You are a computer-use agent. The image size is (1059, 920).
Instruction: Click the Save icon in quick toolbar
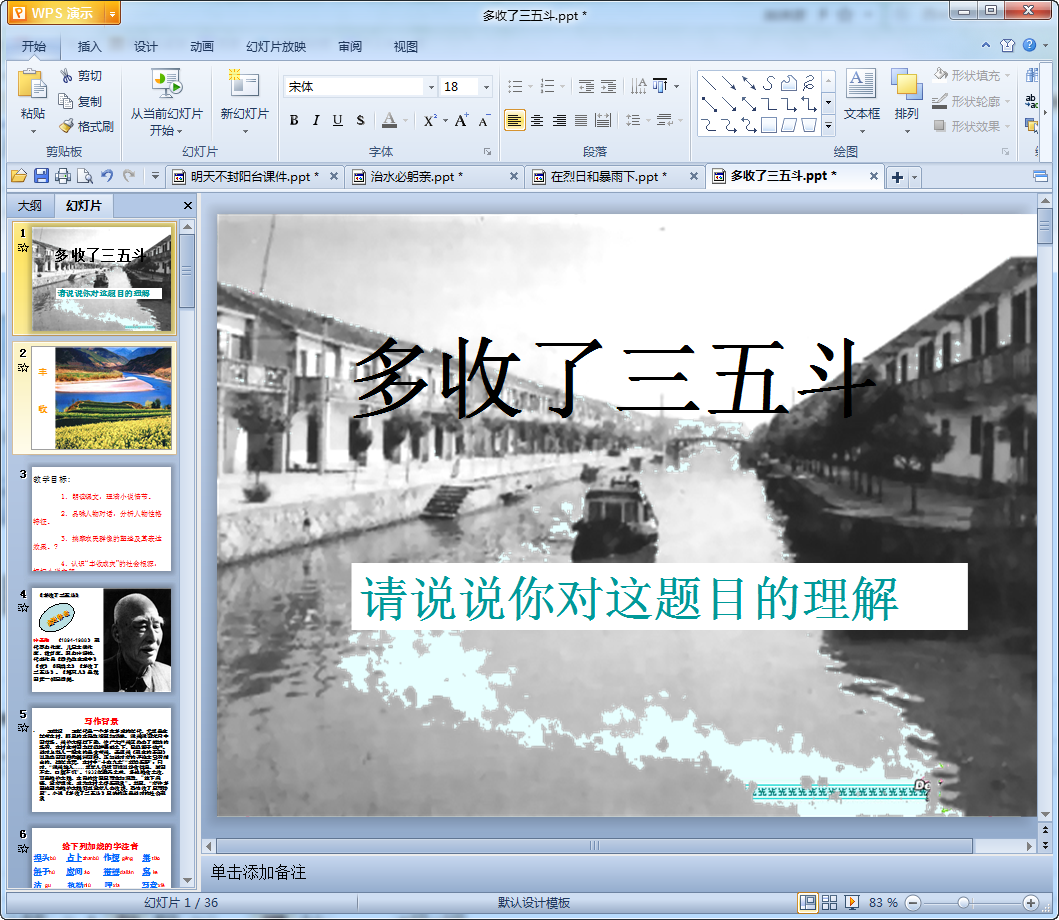(41, 176)
